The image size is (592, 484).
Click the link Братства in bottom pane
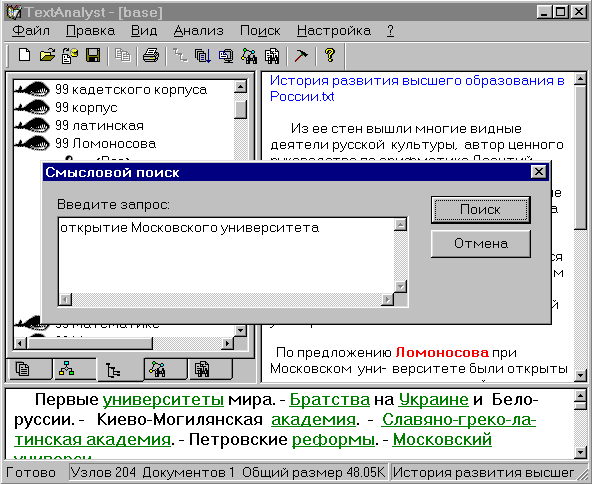pyautogui.click(x=329, y=399)
